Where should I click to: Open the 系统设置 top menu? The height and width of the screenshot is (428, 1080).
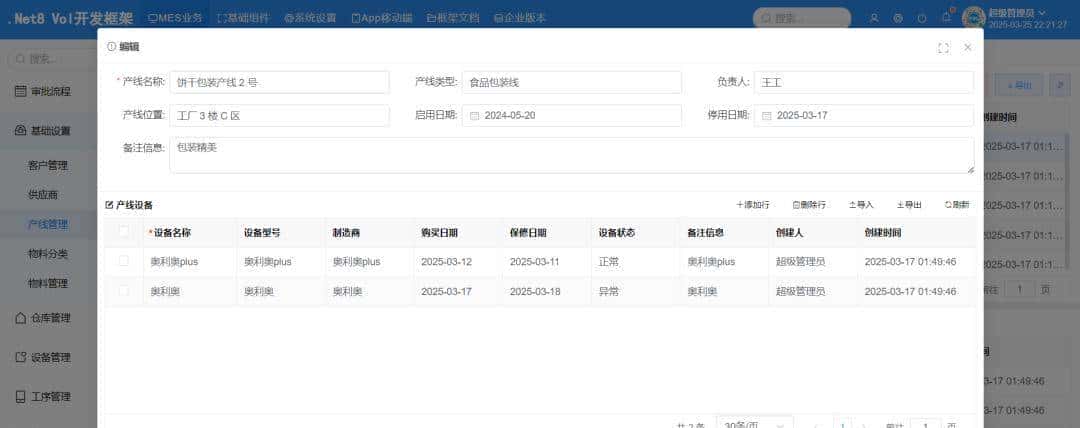click(310, 18)
